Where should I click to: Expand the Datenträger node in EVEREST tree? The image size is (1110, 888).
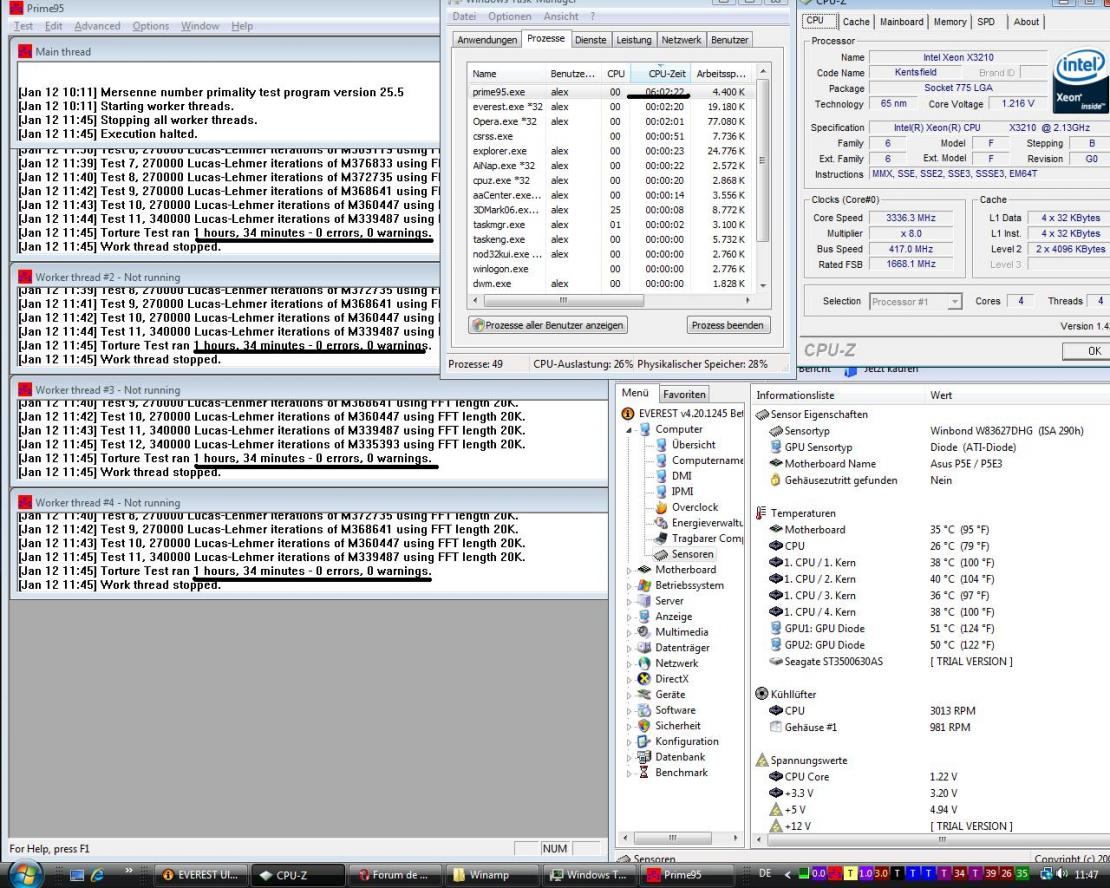[x=629, y=648]
